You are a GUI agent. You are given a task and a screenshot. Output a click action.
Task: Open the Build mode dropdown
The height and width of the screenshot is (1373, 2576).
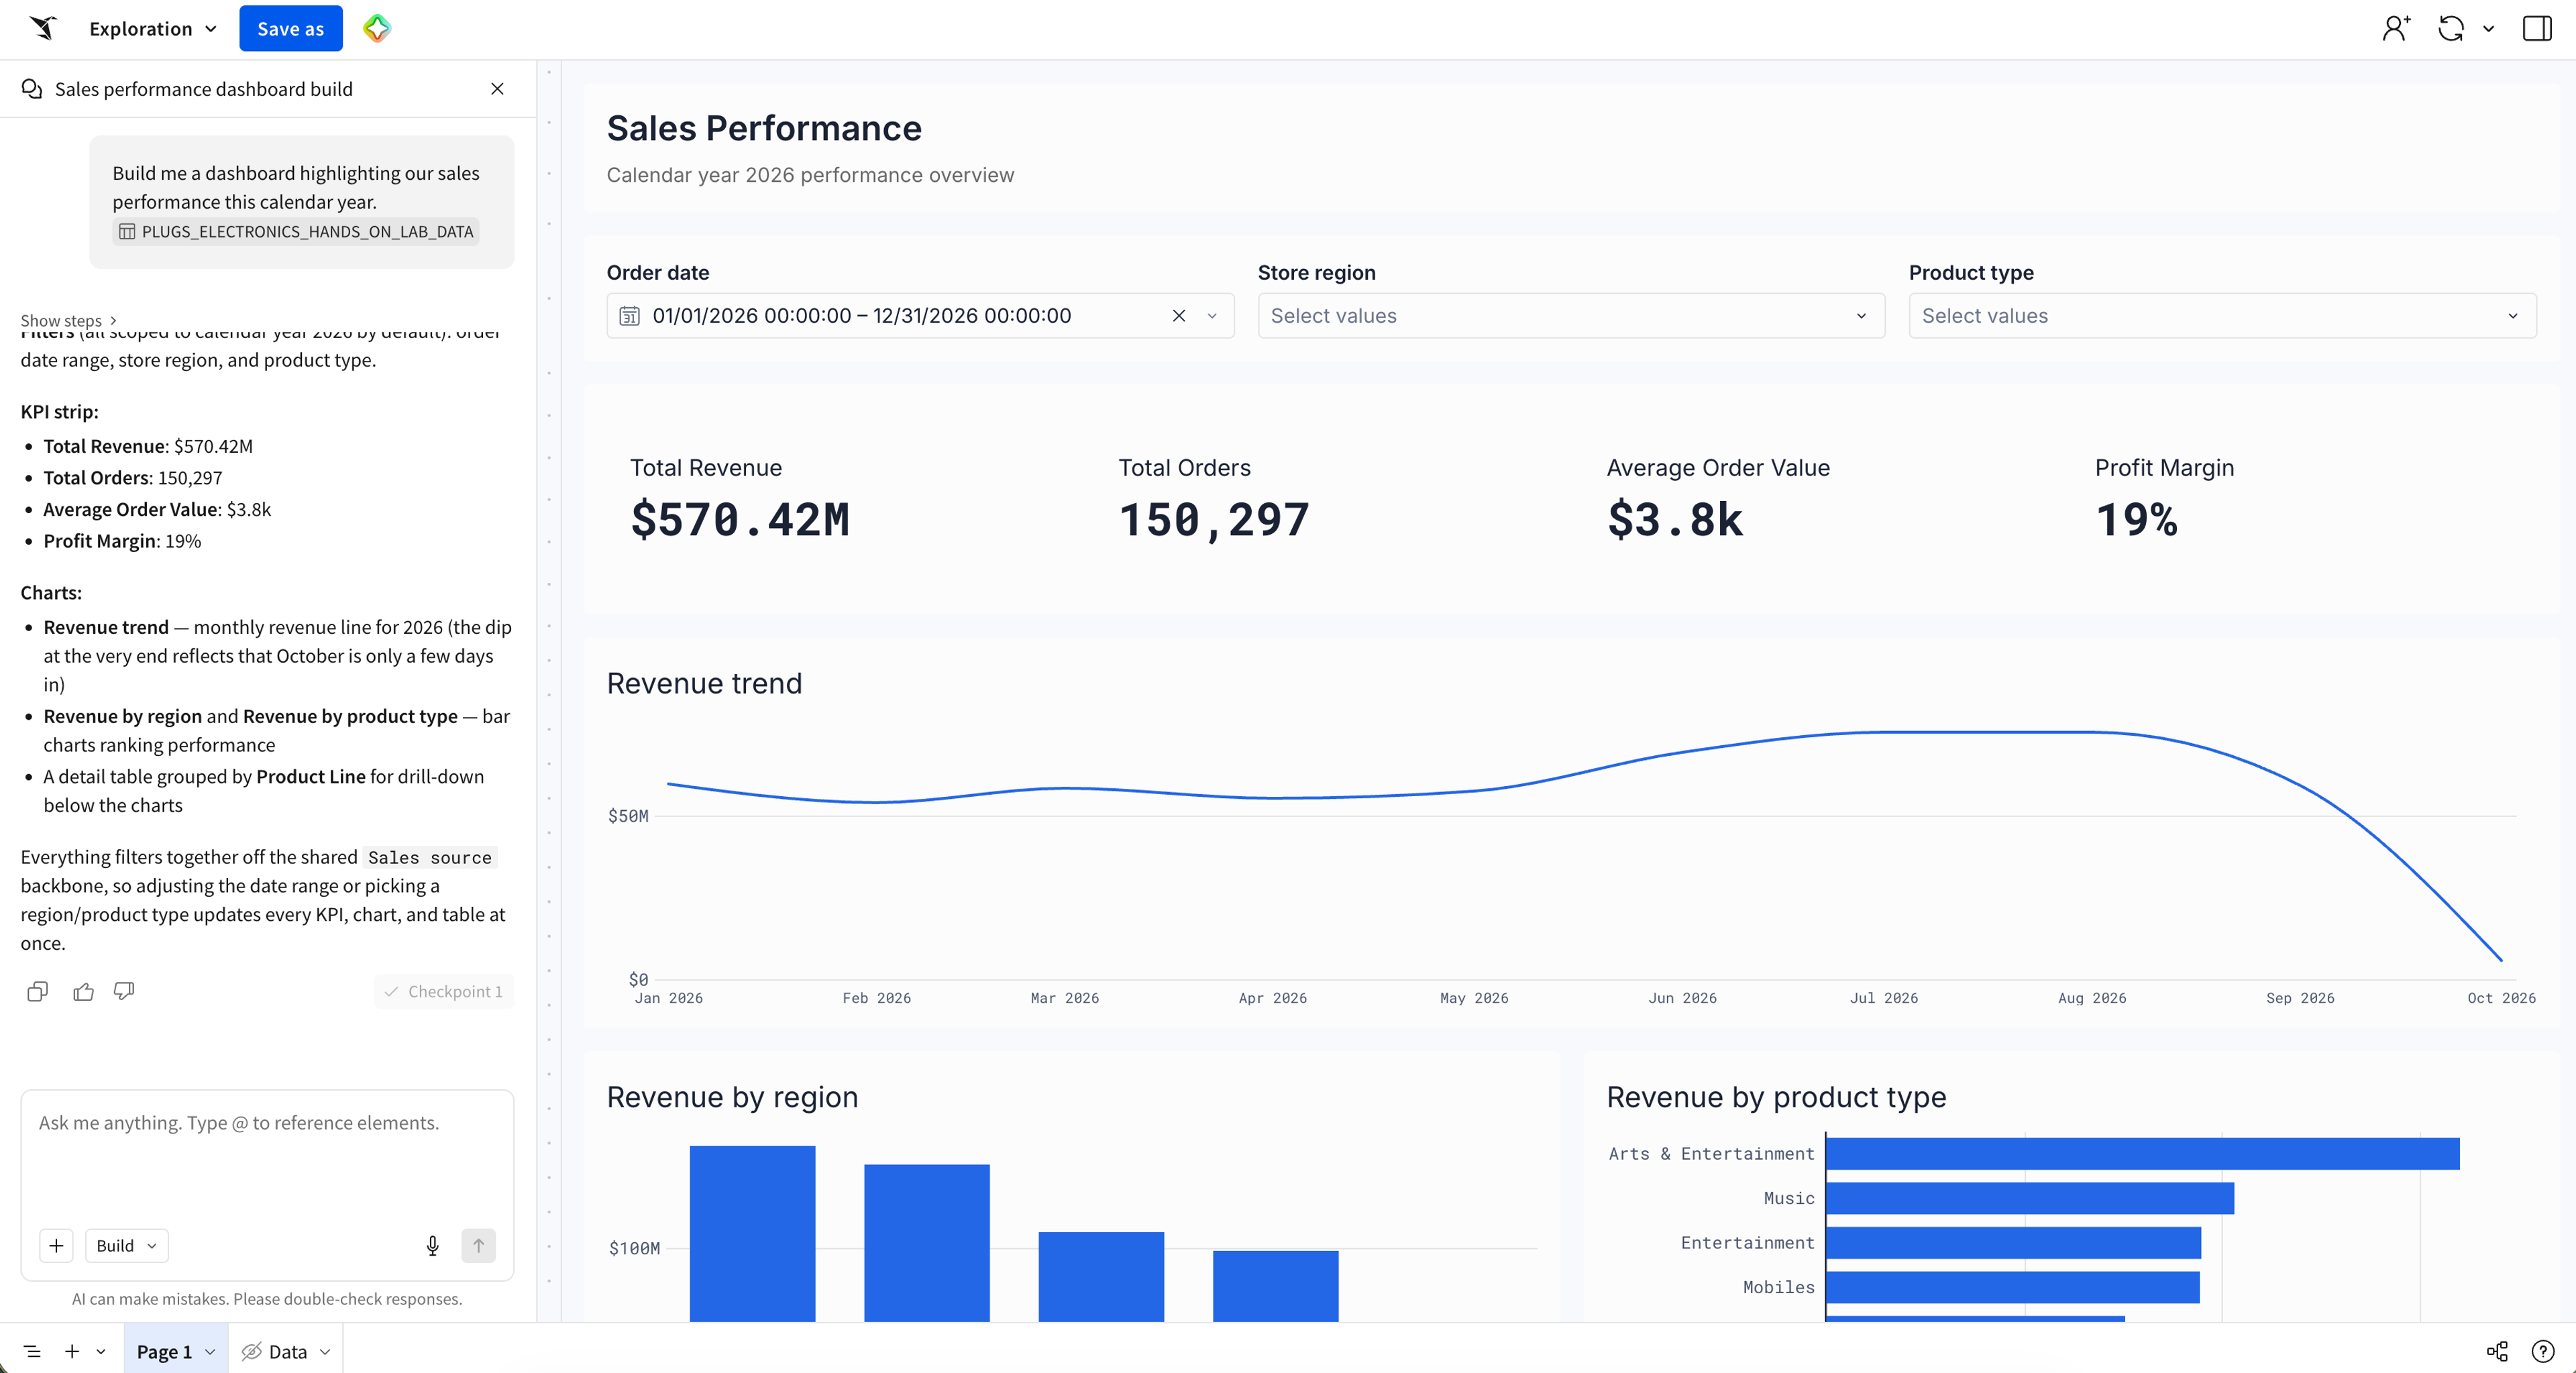127,1245
